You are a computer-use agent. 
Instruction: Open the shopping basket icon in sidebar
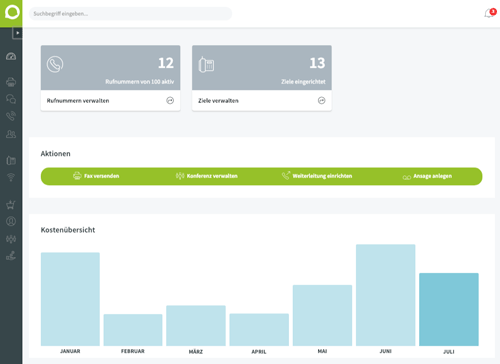[11, 204]
